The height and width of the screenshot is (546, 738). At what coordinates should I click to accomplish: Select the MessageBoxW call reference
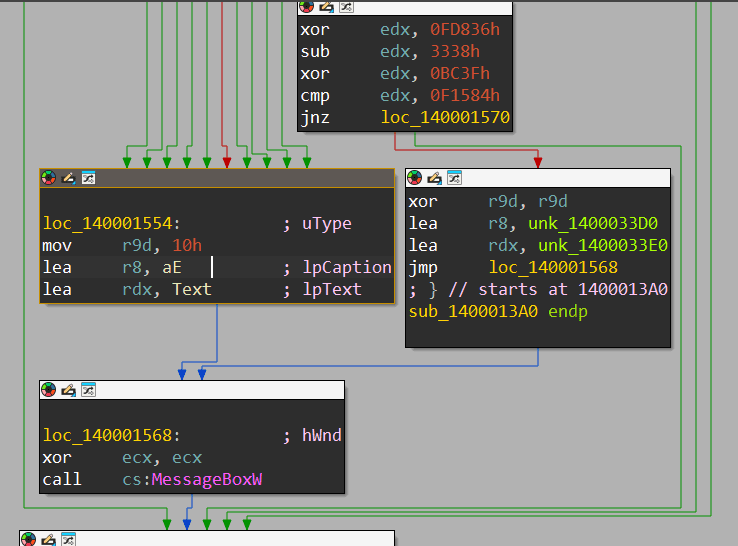point(206,480)
